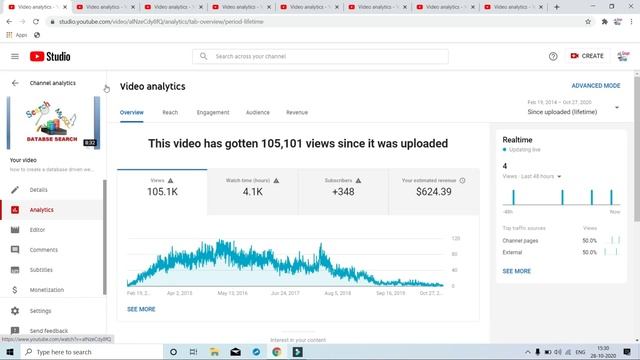The height and width of the screenshot is (360, 640).
Task: Click the Channel pages traffic source row
Action: click(x=561, y=240)
